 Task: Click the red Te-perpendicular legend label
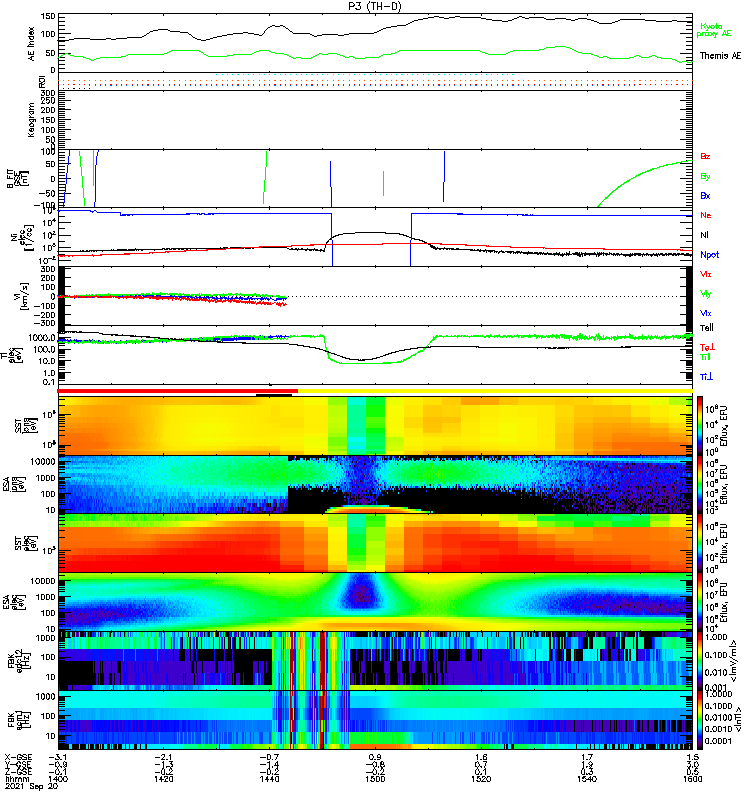pyautogui.click(x=707, y=347)
